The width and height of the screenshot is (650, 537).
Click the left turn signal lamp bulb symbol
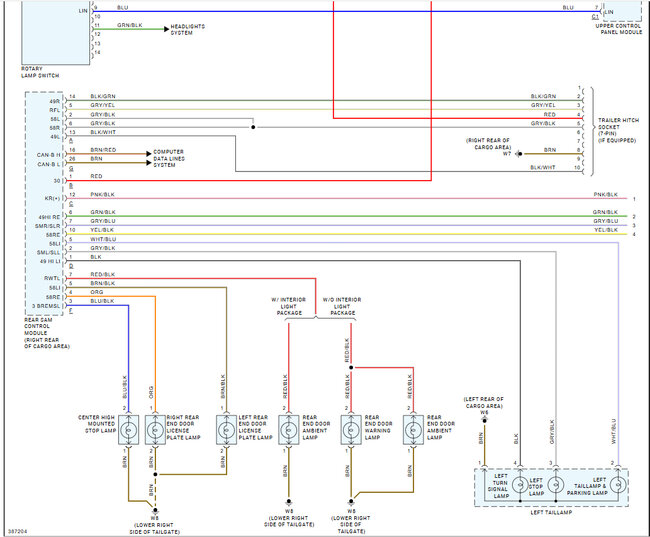click(520, 484)
